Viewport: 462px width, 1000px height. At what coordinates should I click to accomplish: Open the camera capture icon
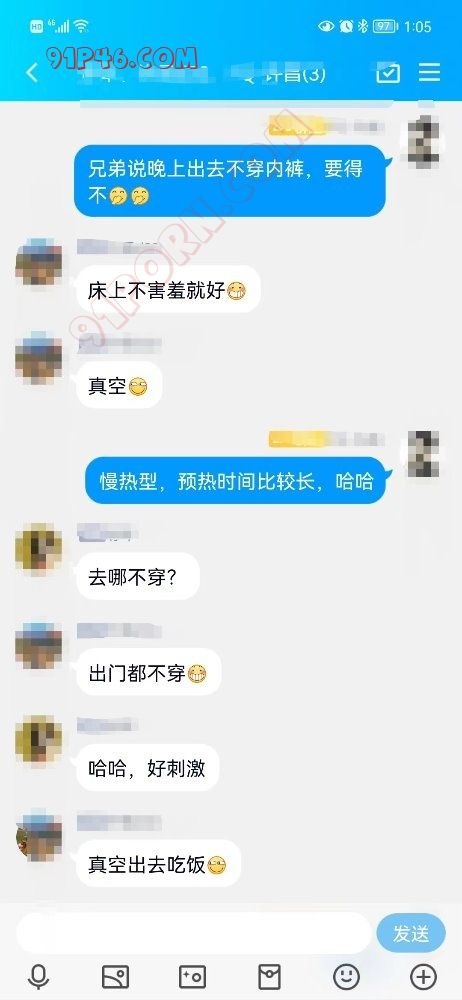point(192,976)
